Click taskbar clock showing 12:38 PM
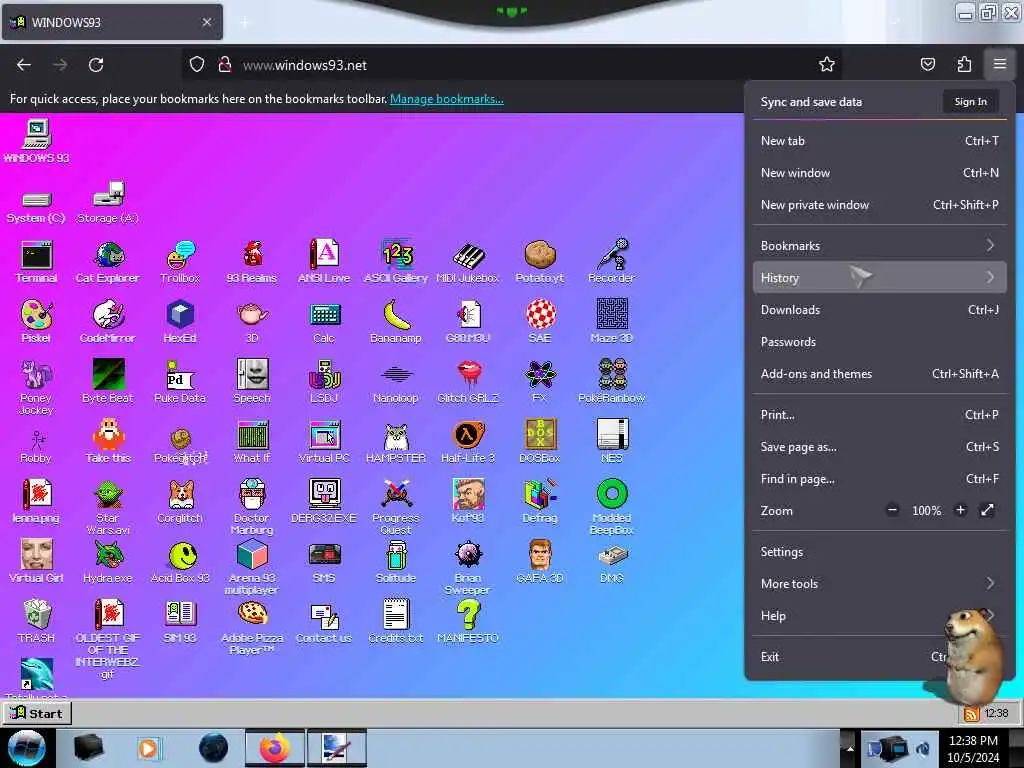This screenshot has width=1024, height=768. (973, 748)
